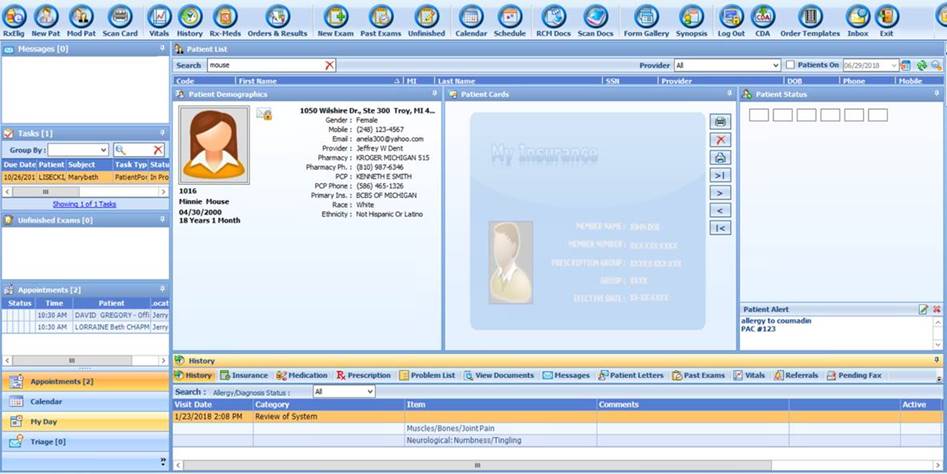947x474 pixels.
Task: Switch to the Medication tab
Action: pyautogui.click(x=301, y=376)
